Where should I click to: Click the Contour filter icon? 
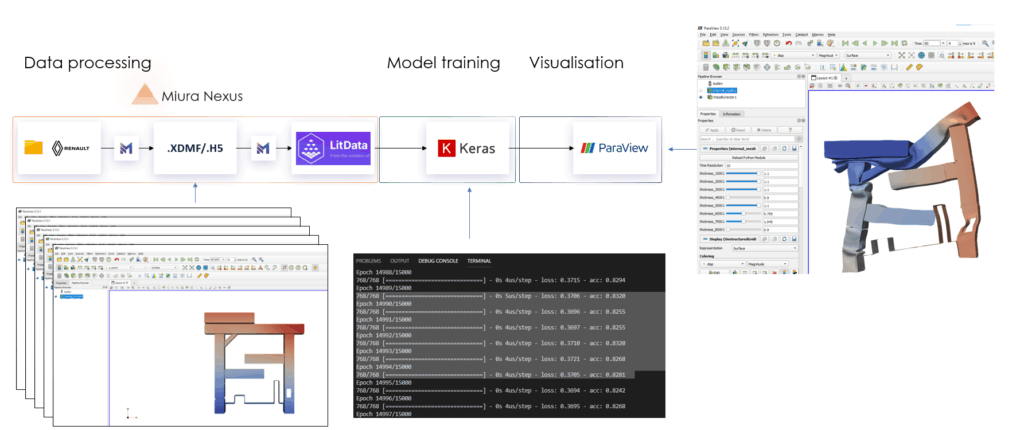coord(716,67)
